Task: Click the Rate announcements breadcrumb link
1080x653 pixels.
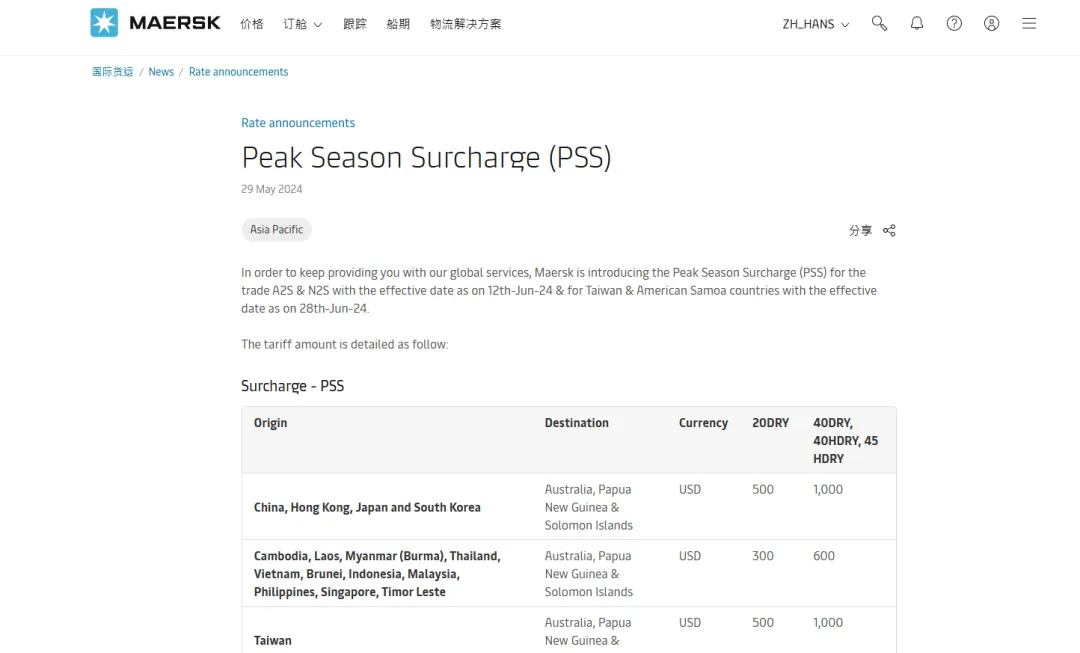Action: (x=238, y=72)
